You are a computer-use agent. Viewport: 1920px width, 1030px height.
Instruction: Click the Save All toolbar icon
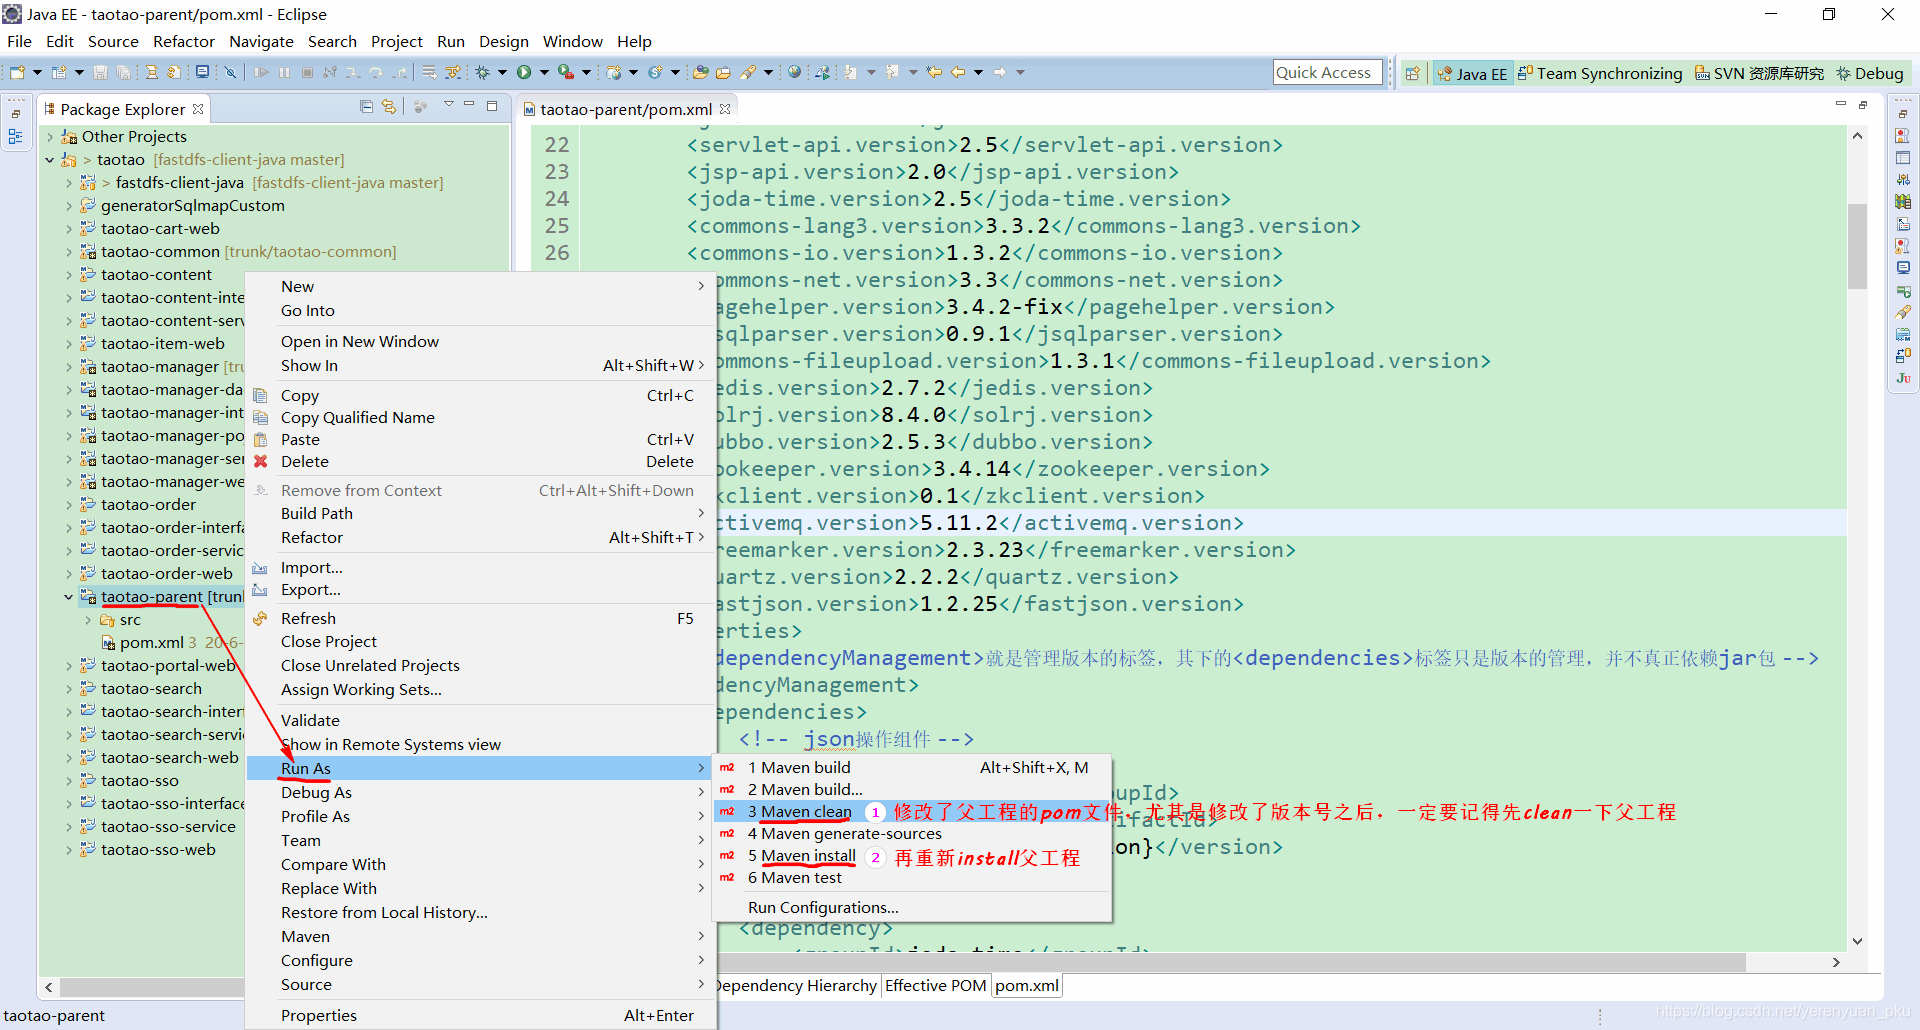[123, 72]
